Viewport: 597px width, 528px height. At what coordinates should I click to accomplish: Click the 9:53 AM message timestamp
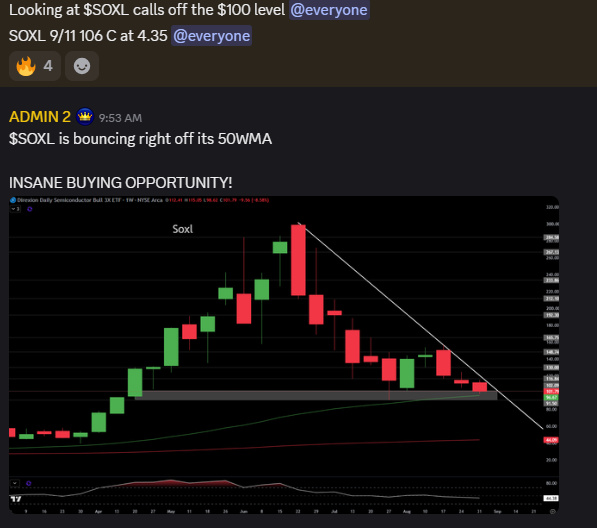(120, 118)
